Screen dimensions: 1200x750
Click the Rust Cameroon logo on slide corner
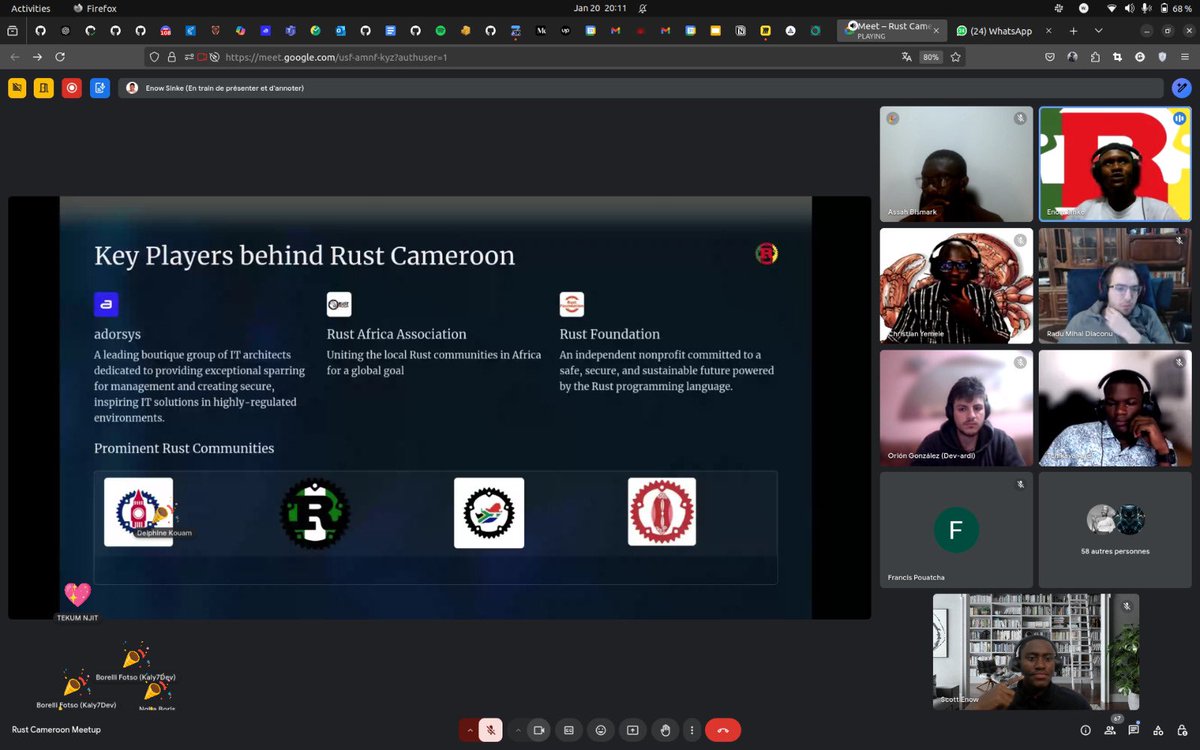tap(766, 254)
